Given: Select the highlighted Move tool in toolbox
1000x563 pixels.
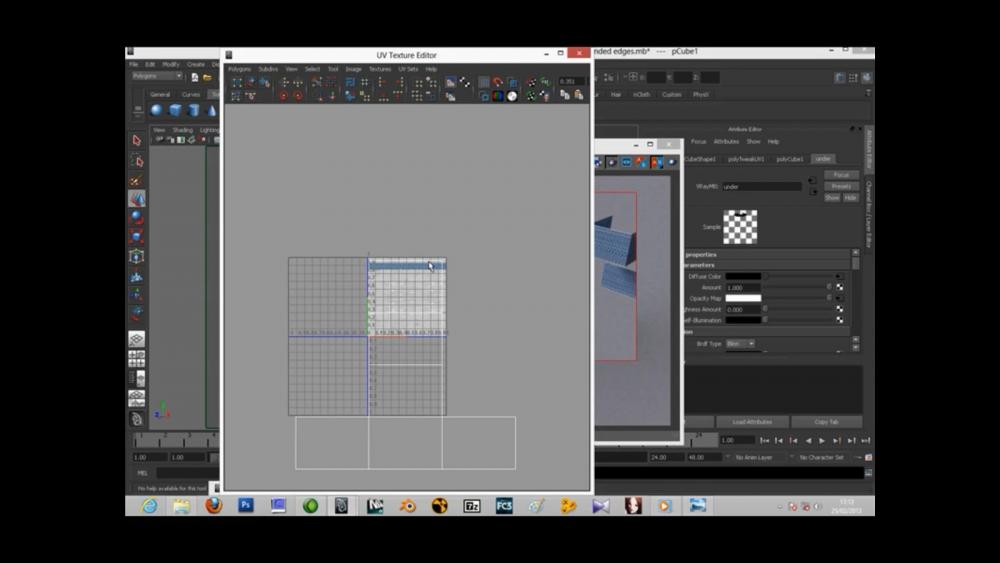Looking at the screenshot, I should pos(136,198).
